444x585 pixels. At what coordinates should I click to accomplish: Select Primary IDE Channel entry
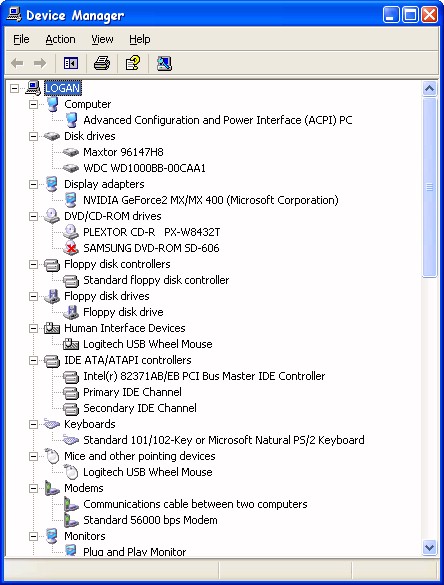(132, 392)
